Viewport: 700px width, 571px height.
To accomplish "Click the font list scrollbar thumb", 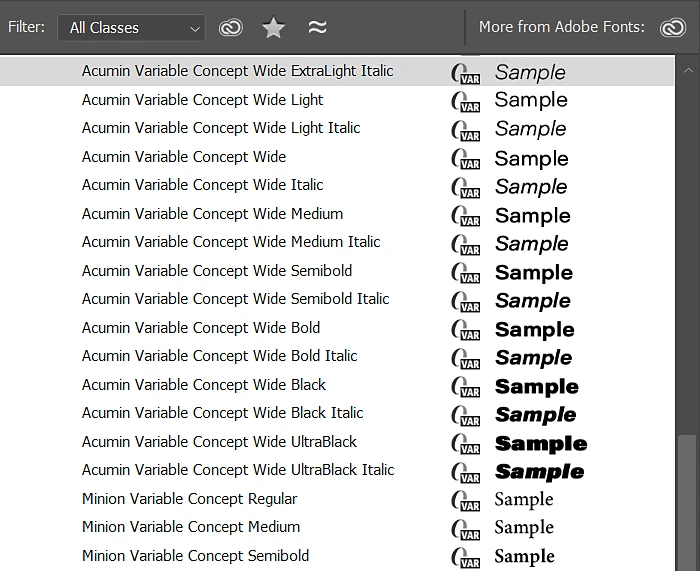I will (688, 502).
